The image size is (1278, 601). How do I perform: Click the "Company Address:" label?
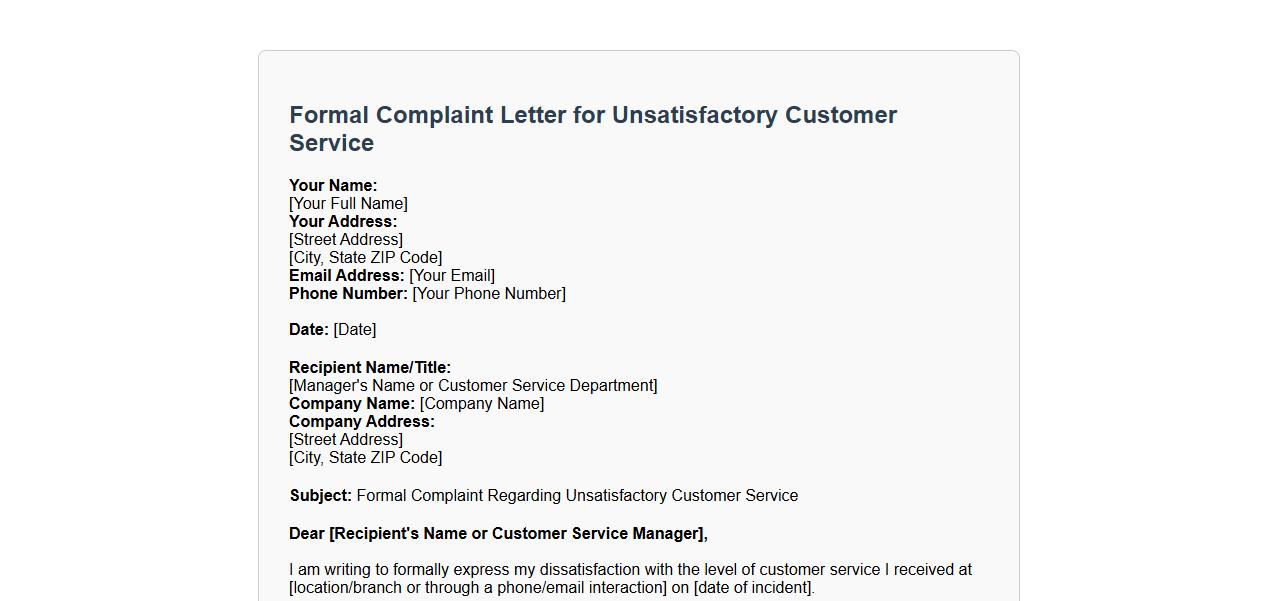coord(362,422)
